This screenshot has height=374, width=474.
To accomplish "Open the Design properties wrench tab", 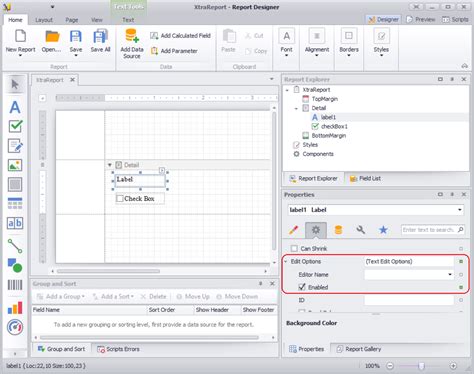I will pyautogui.click(x=360, y=230).
